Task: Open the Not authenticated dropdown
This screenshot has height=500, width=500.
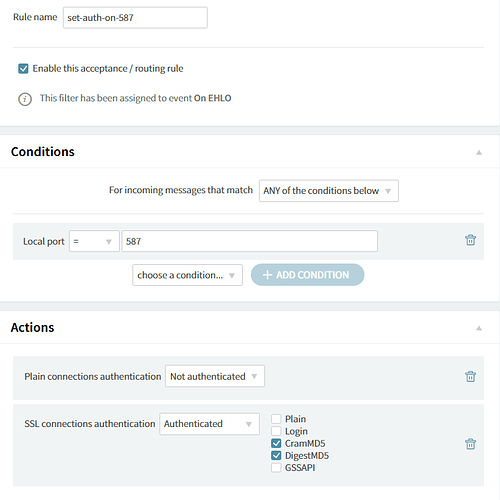Action: [x=215, y=376]
